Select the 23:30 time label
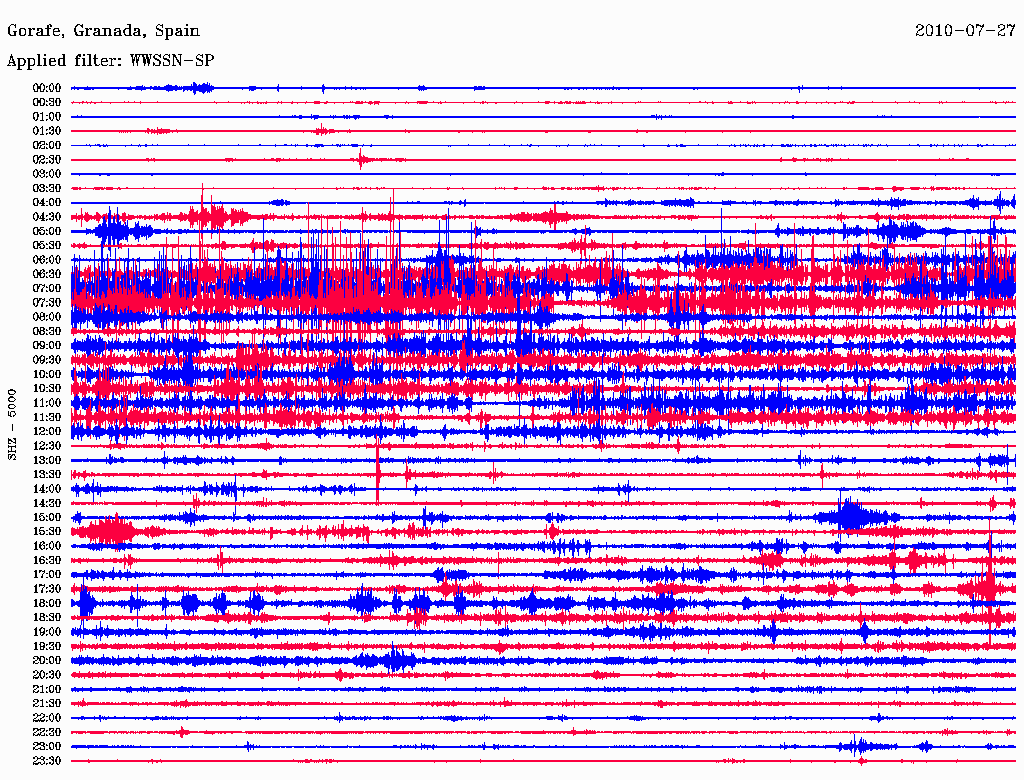 (46, 761)
